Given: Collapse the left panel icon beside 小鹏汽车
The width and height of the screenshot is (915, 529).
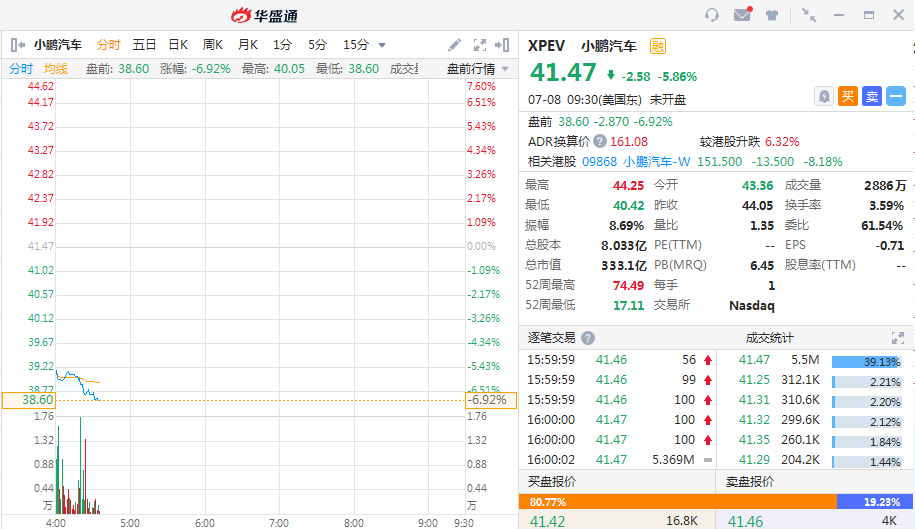Looking at the screenshot, I should pos(18,45).
